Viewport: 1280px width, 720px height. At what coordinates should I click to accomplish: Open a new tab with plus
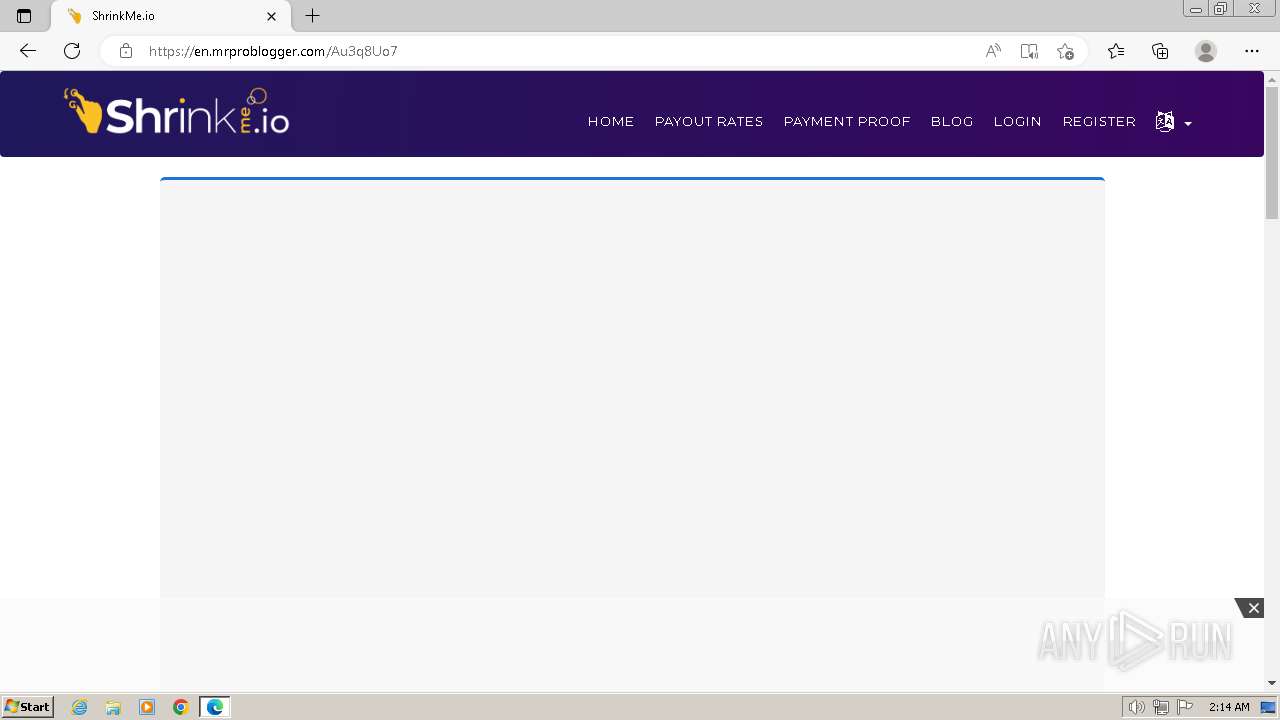(312, 16)
